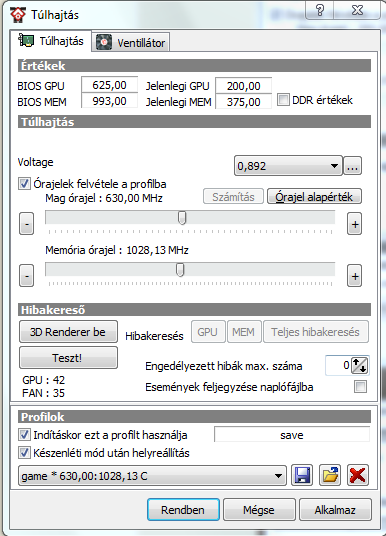Click the profile name field showing save
The image size is (386, 536).
pos(292,435)
